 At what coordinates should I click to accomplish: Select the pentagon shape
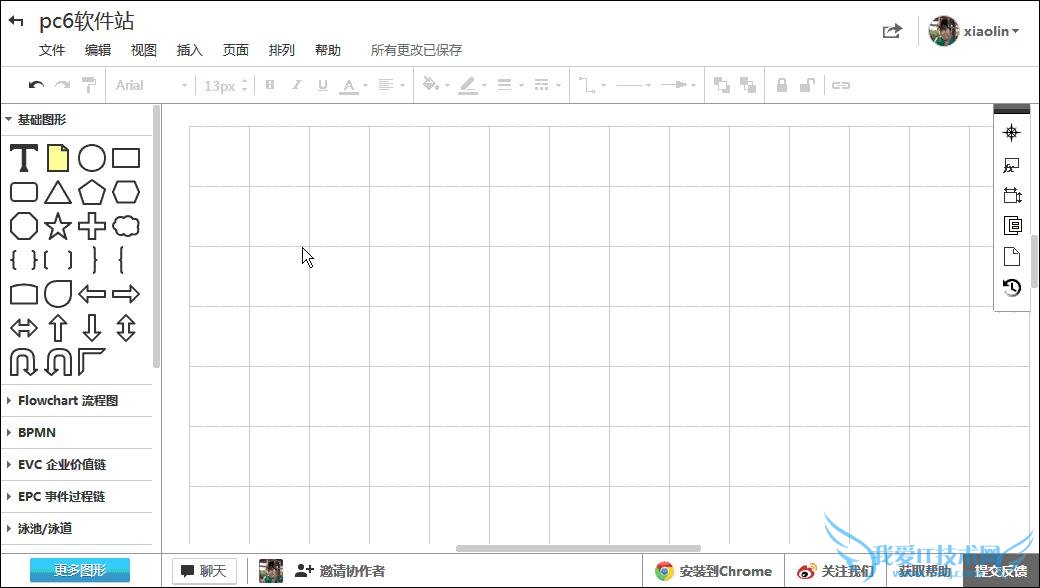(92, 193)
